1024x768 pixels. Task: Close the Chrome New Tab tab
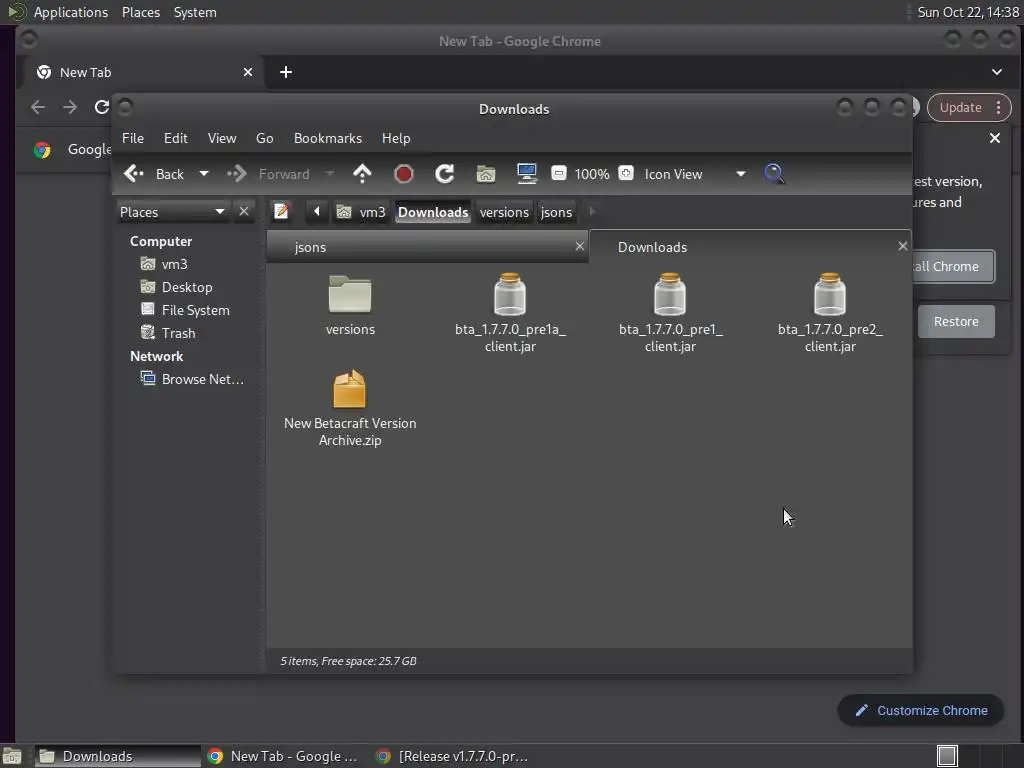coord(248,72)
